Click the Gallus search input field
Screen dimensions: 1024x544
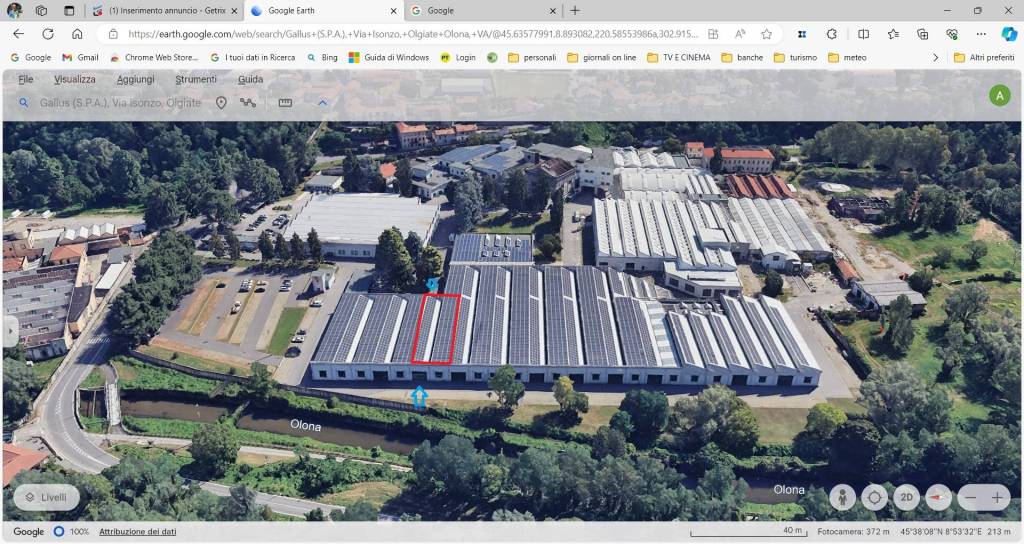point(118,103)
